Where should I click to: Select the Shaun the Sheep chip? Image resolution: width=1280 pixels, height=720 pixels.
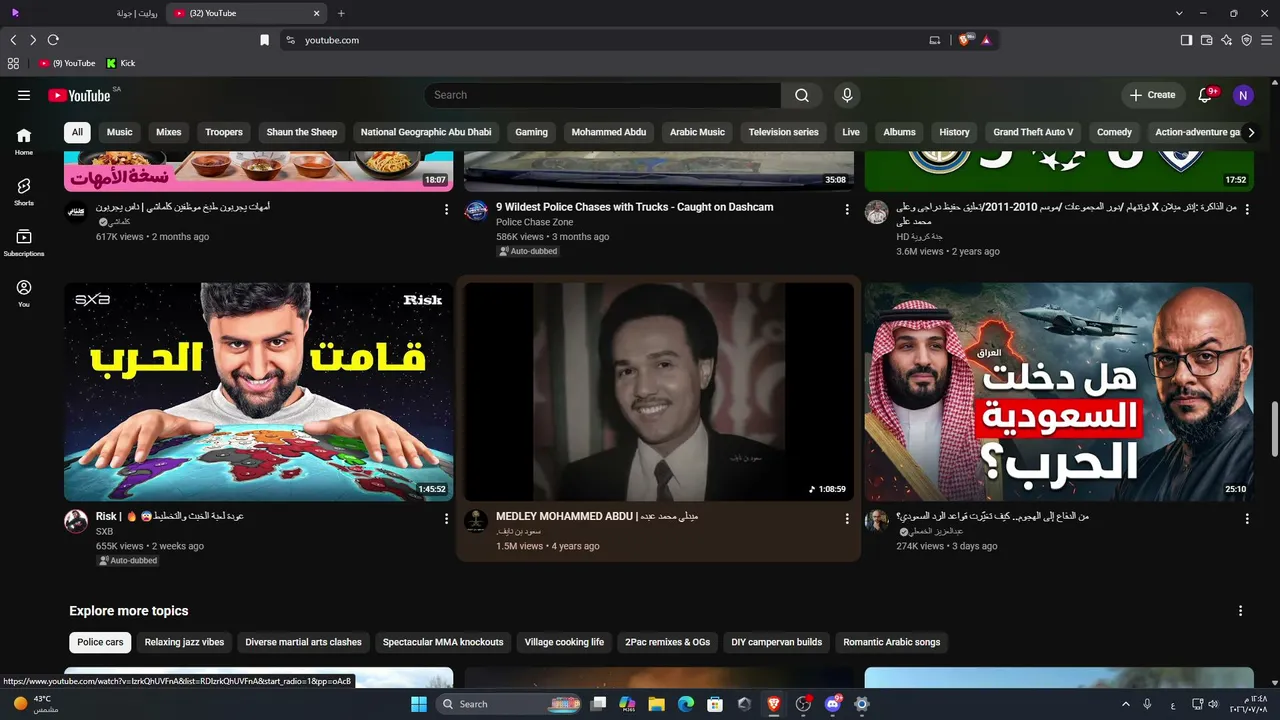pos(302,132)
